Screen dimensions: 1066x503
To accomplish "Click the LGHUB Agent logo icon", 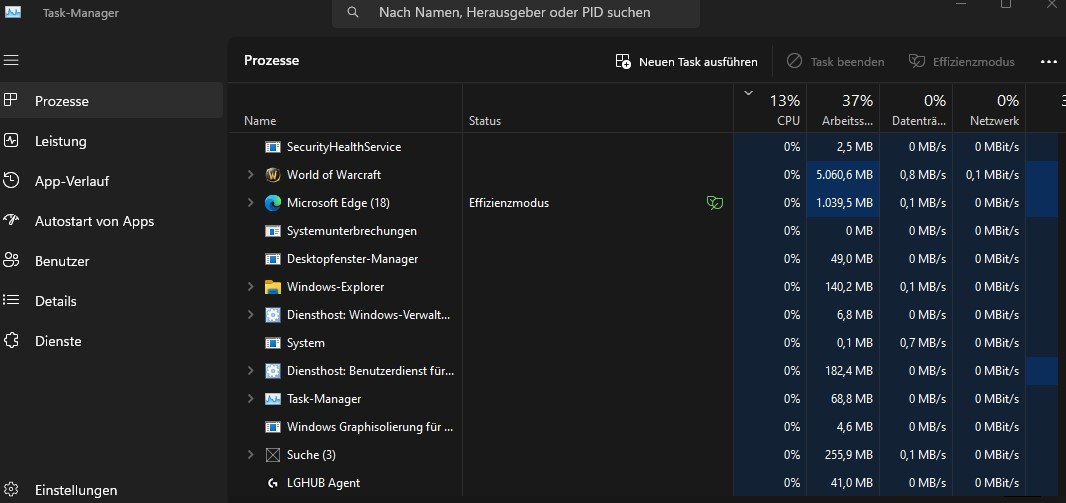I will [273, 483].
